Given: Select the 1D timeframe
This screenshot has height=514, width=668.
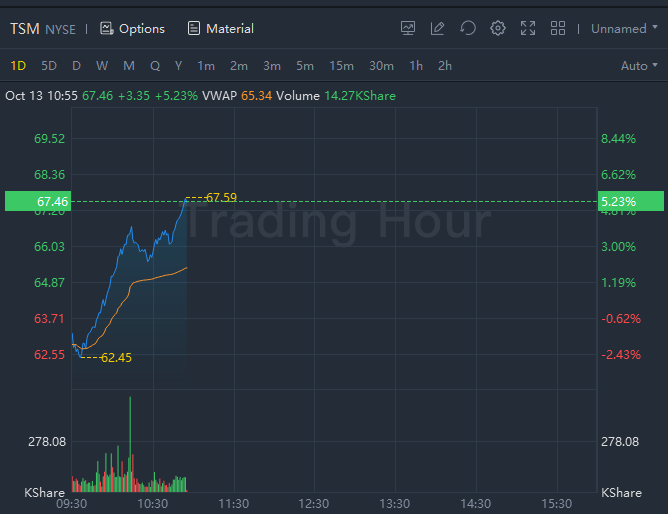Looking at the screenshot, I should (18, 66).
